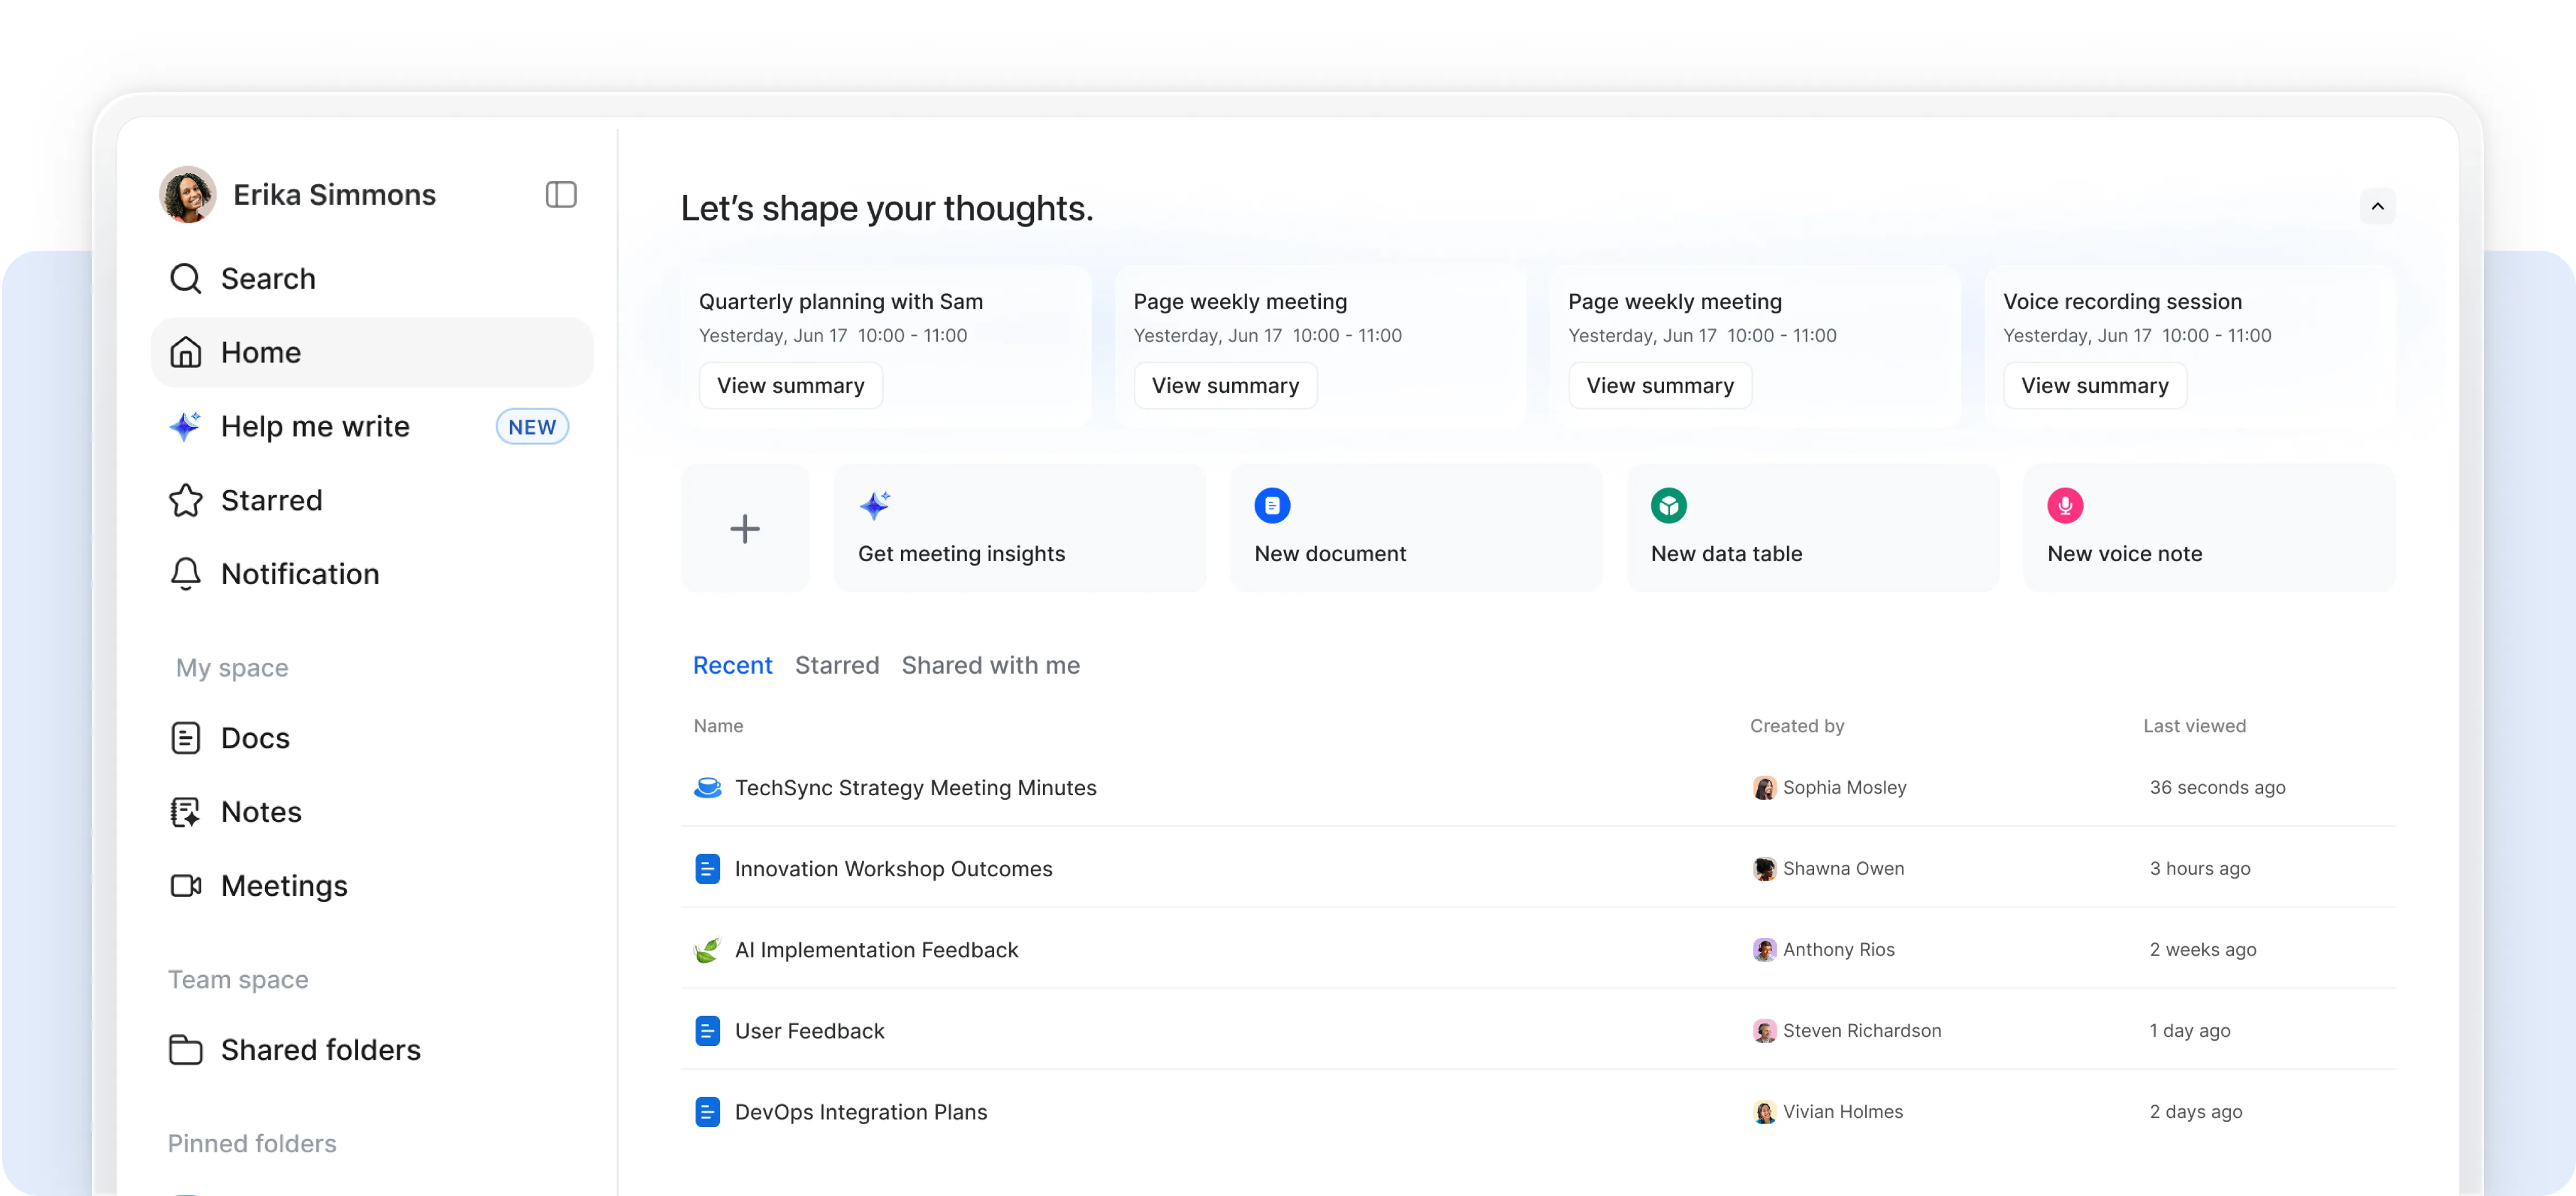Open Docs under My space

click(255, 737)
